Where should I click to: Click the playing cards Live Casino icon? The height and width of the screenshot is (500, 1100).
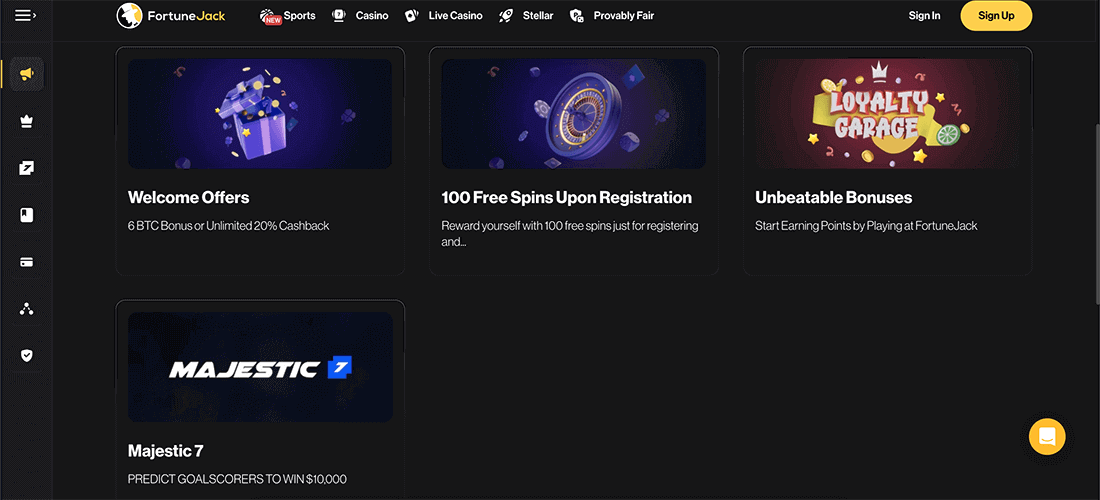pyautogui.click(x=412, y=15)
